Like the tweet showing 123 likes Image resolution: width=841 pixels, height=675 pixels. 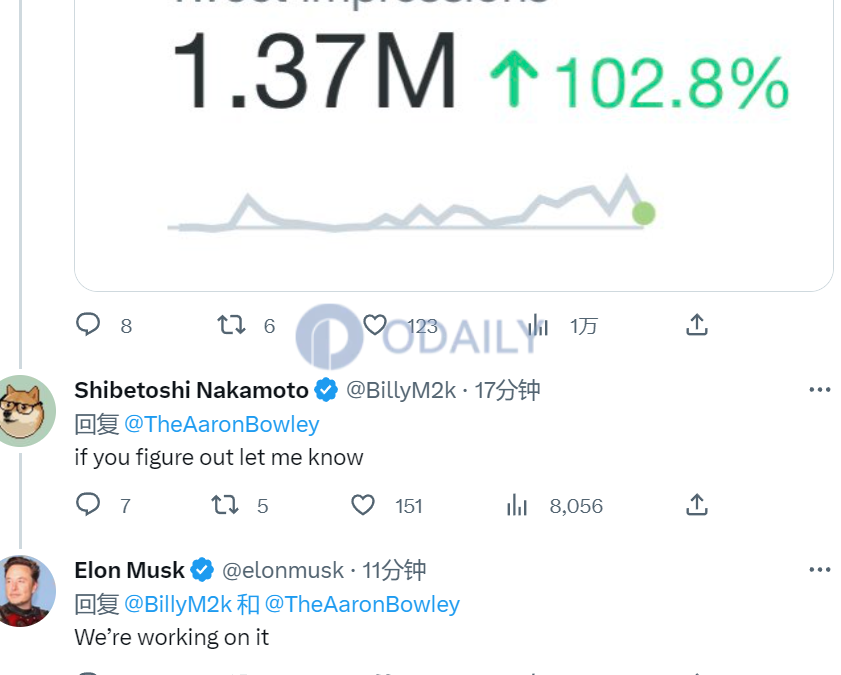click(374, 325)
